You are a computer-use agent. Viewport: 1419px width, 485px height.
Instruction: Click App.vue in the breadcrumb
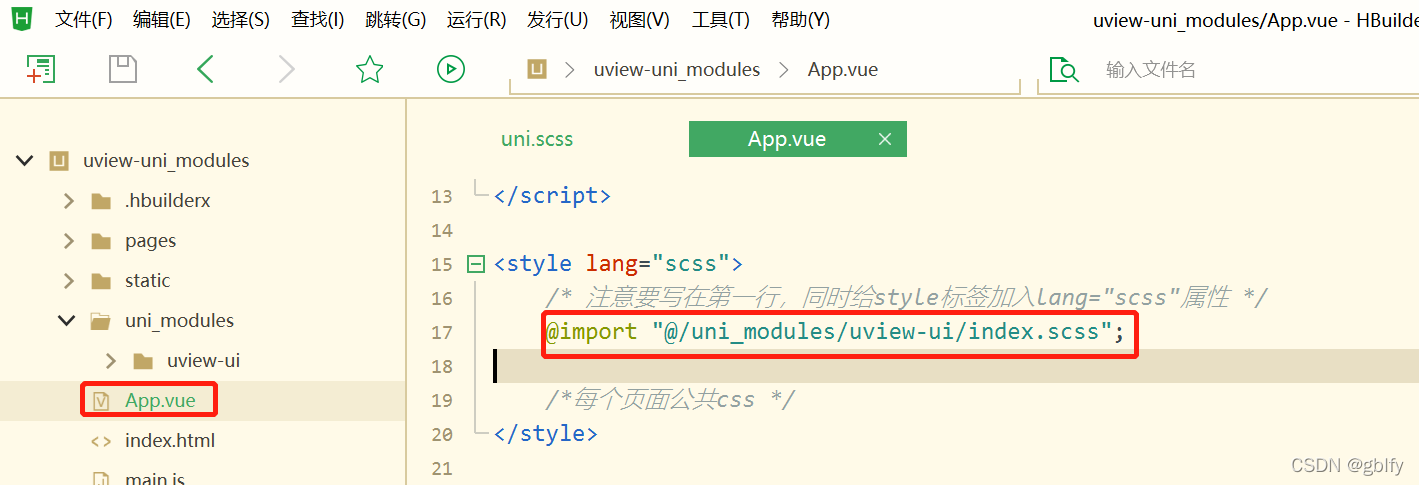point(843,69)
